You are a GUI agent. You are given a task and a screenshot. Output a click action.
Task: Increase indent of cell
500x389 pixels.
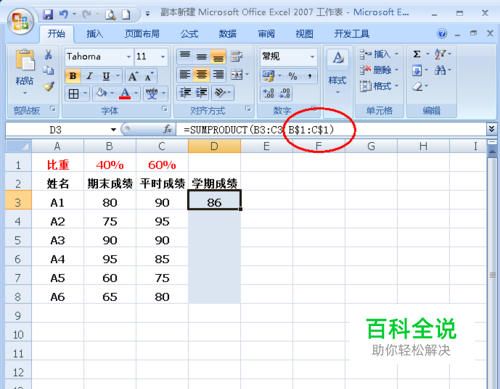(201, 92)
